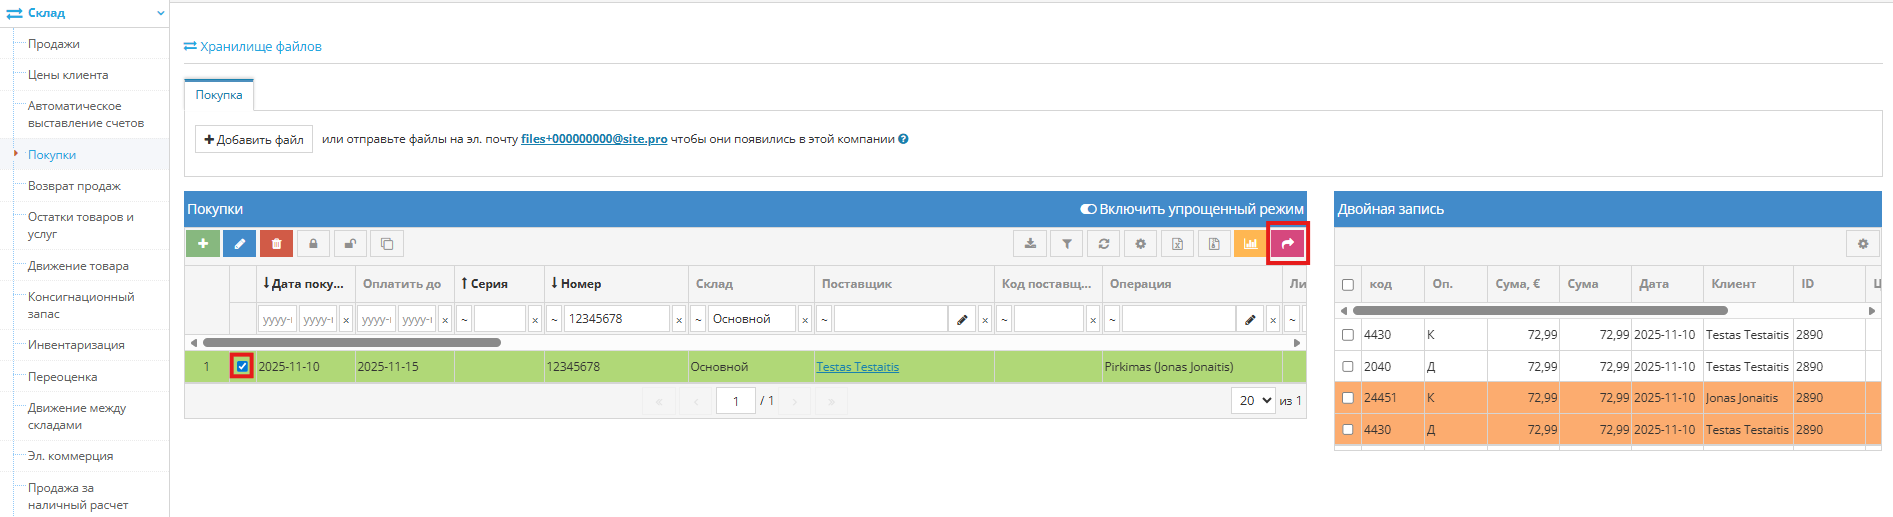Click the closed padlock lock icon

coord(313,243)
